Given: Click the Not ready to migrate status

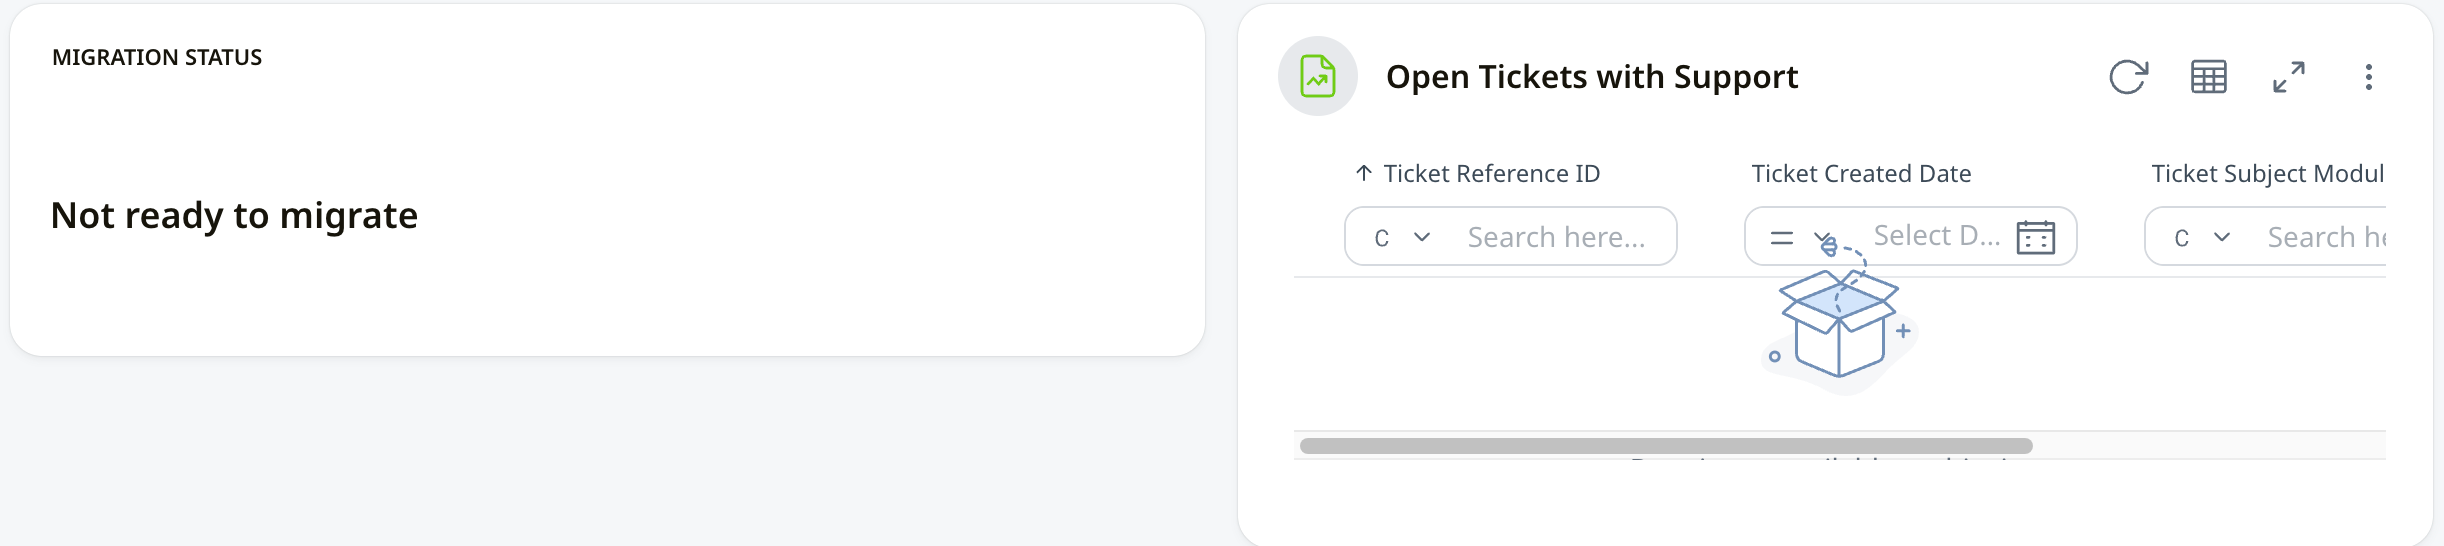Looking at the screenshot, I should click(234, 216).
